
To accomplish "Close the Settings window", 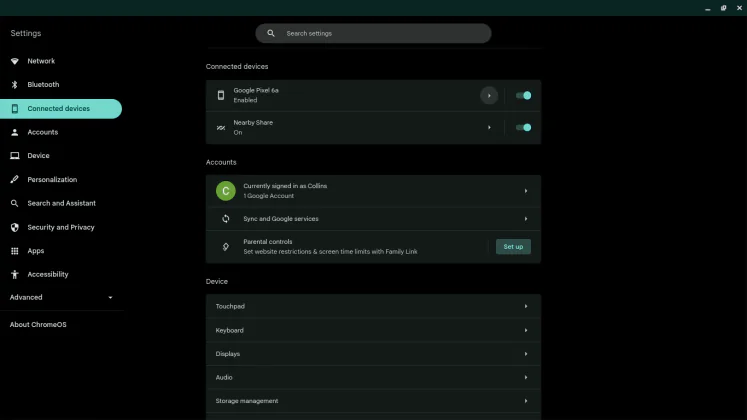I will pyautogui.click(x=739, y=8).
